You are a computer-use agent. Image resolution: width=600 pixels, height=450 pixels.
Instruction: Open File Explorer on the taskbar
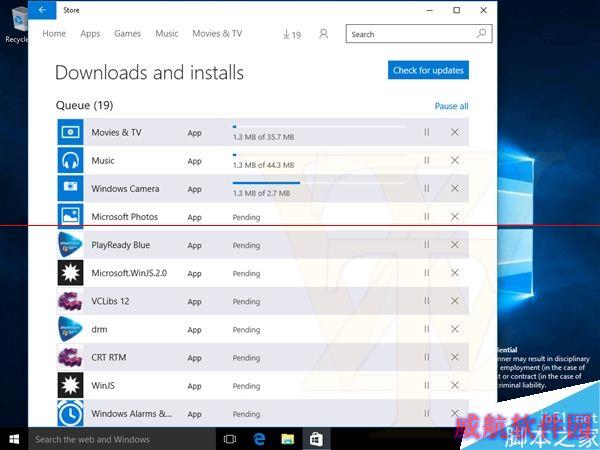pos(287,439)
